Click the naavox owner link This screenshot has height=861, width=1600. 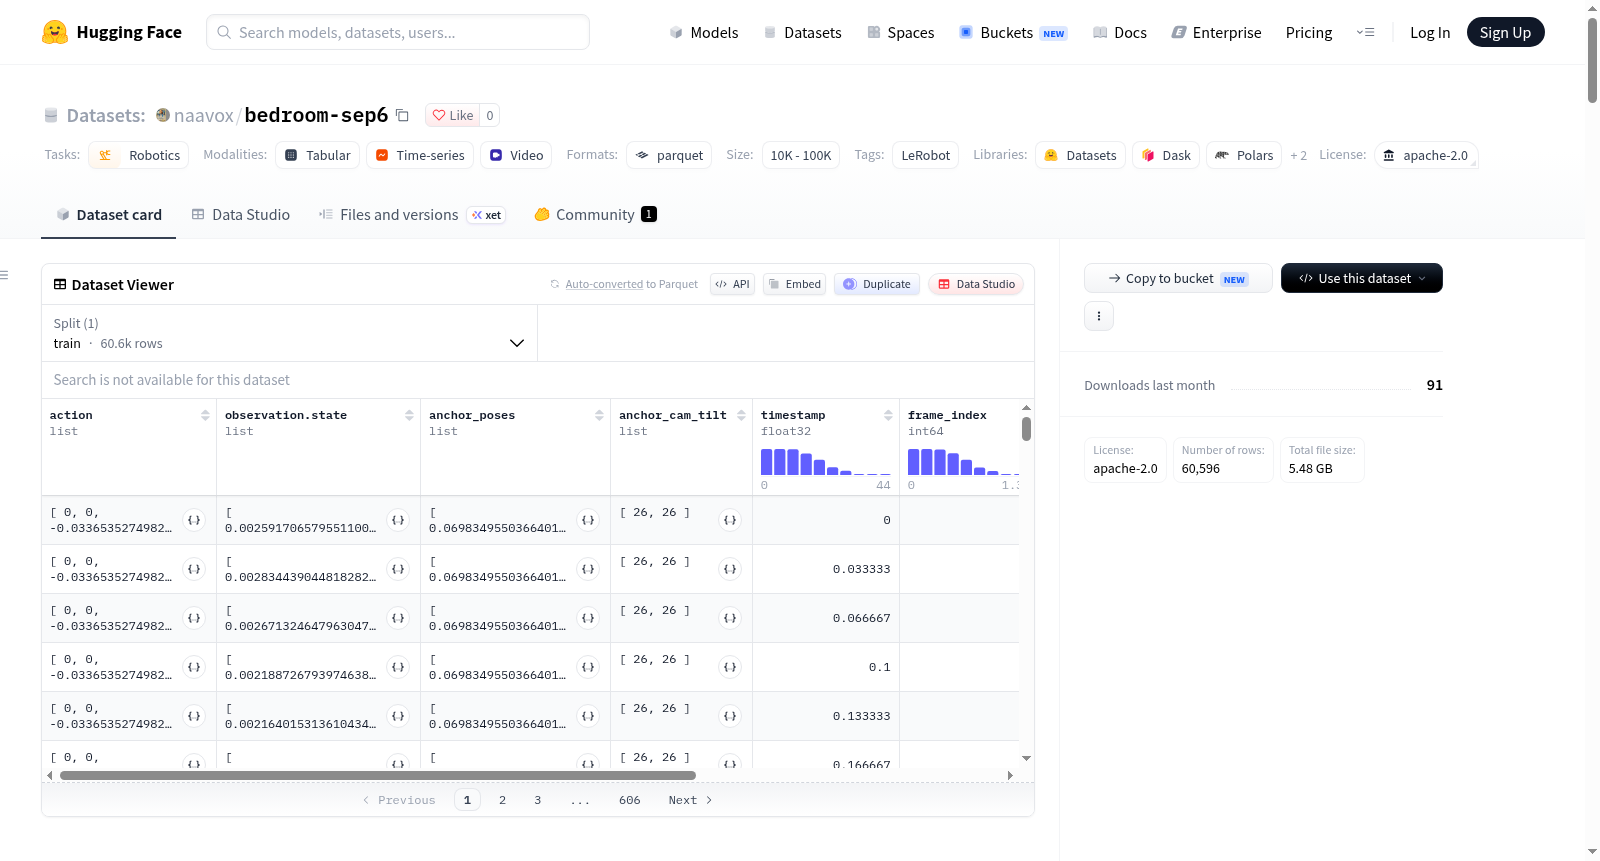pos(204,115)
